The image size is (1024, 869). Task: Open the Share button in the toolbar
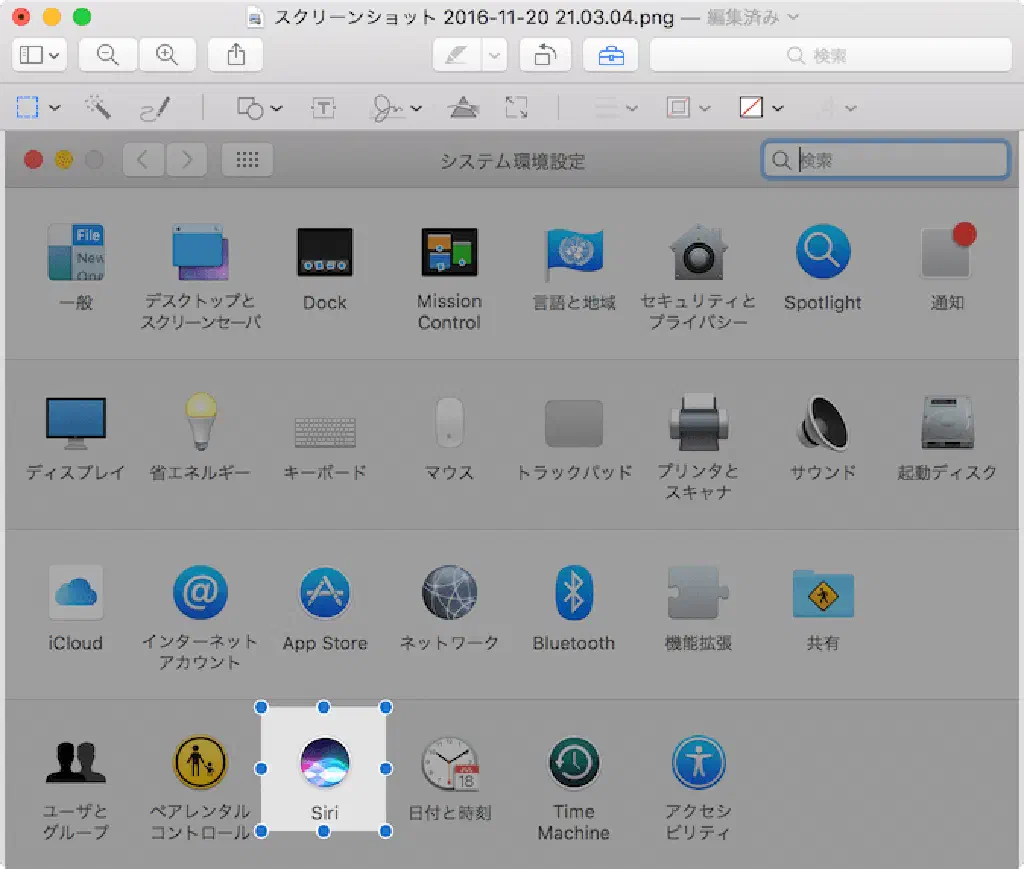click(236, 56)
